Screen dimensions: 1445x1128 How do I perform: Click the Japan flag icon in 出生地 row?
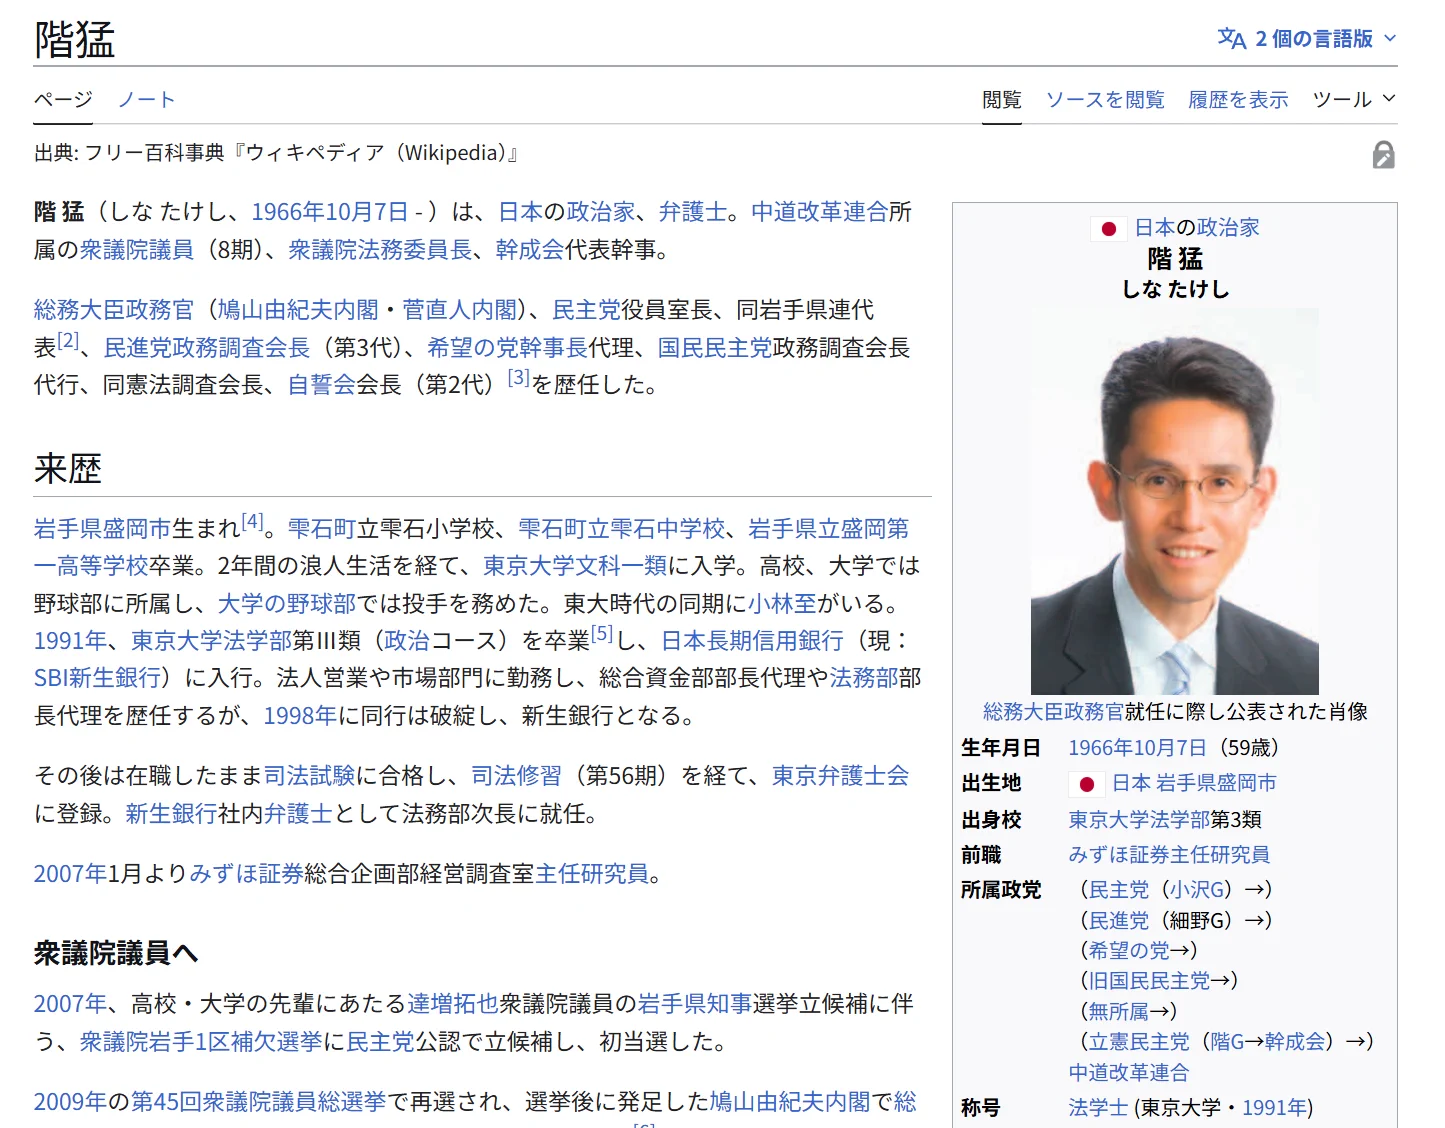(x=1086, y=784)
